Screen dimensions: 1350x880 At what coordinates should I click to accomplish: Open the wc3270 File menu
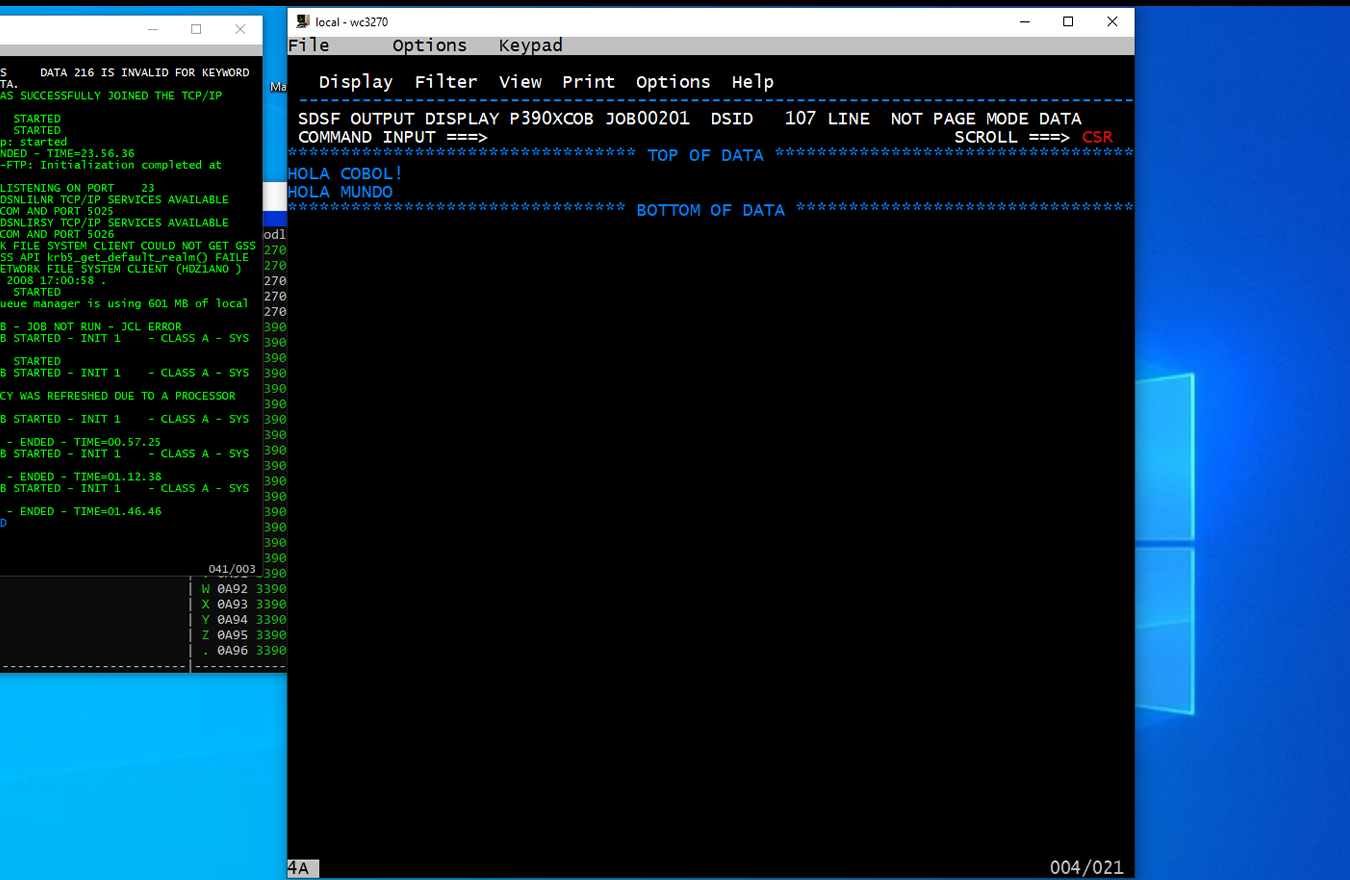tap(308, 46)
